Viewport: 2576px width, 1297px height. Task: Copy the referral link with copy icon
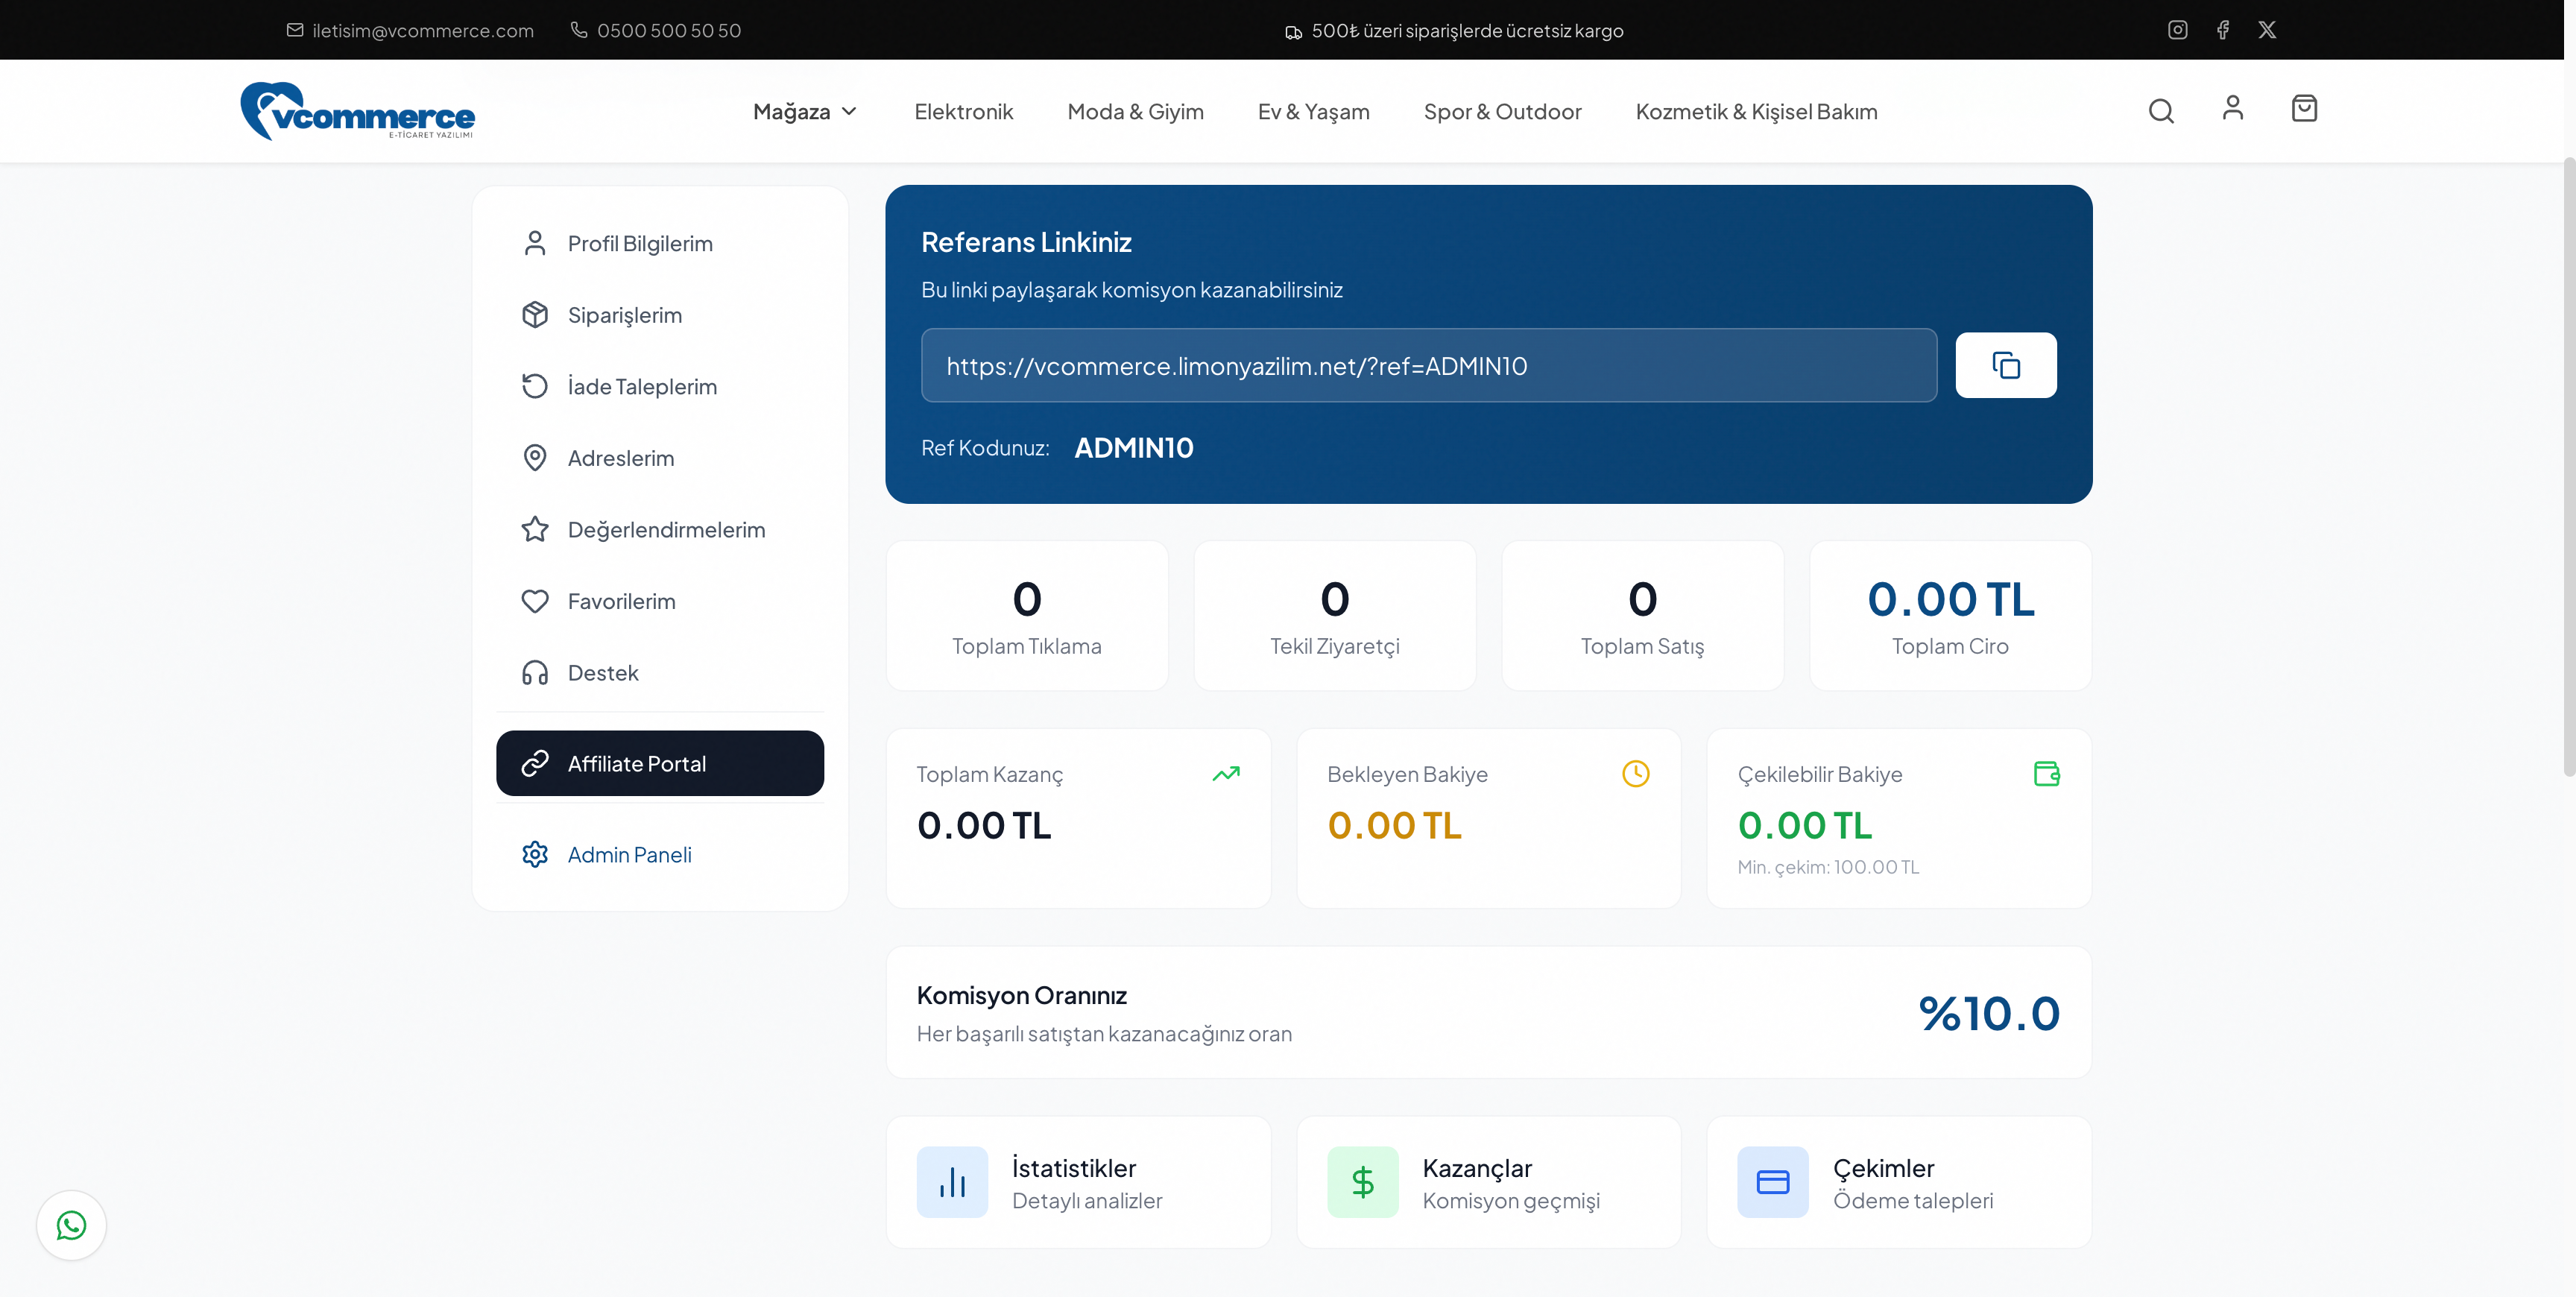pyautogui.click(x=2005, y=365)
